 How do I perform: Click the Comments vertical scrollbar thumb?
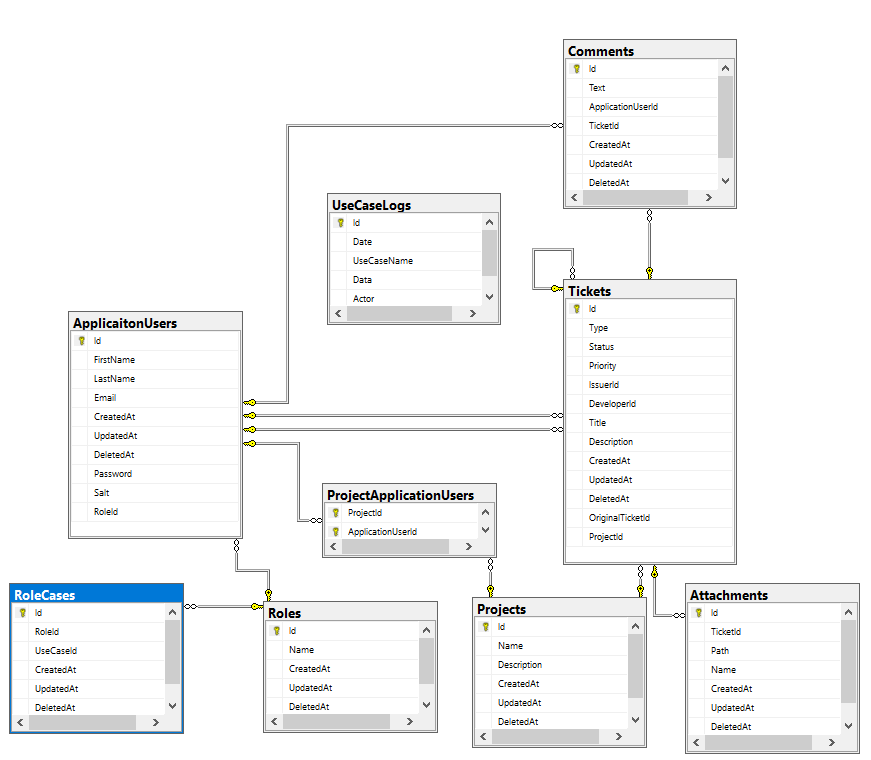pyautogui.click(x=725, y=117)
